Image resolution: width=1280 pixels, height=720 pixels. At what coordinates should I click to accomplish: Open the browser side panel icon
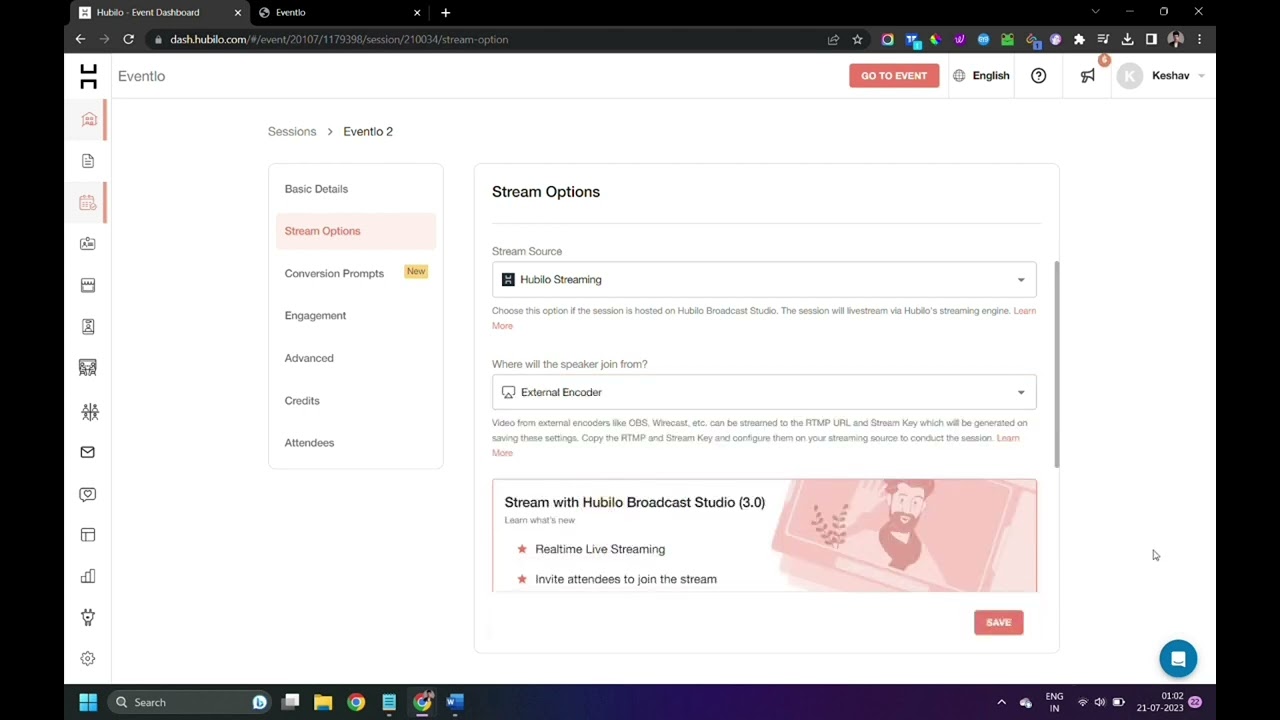[1151, 39]
